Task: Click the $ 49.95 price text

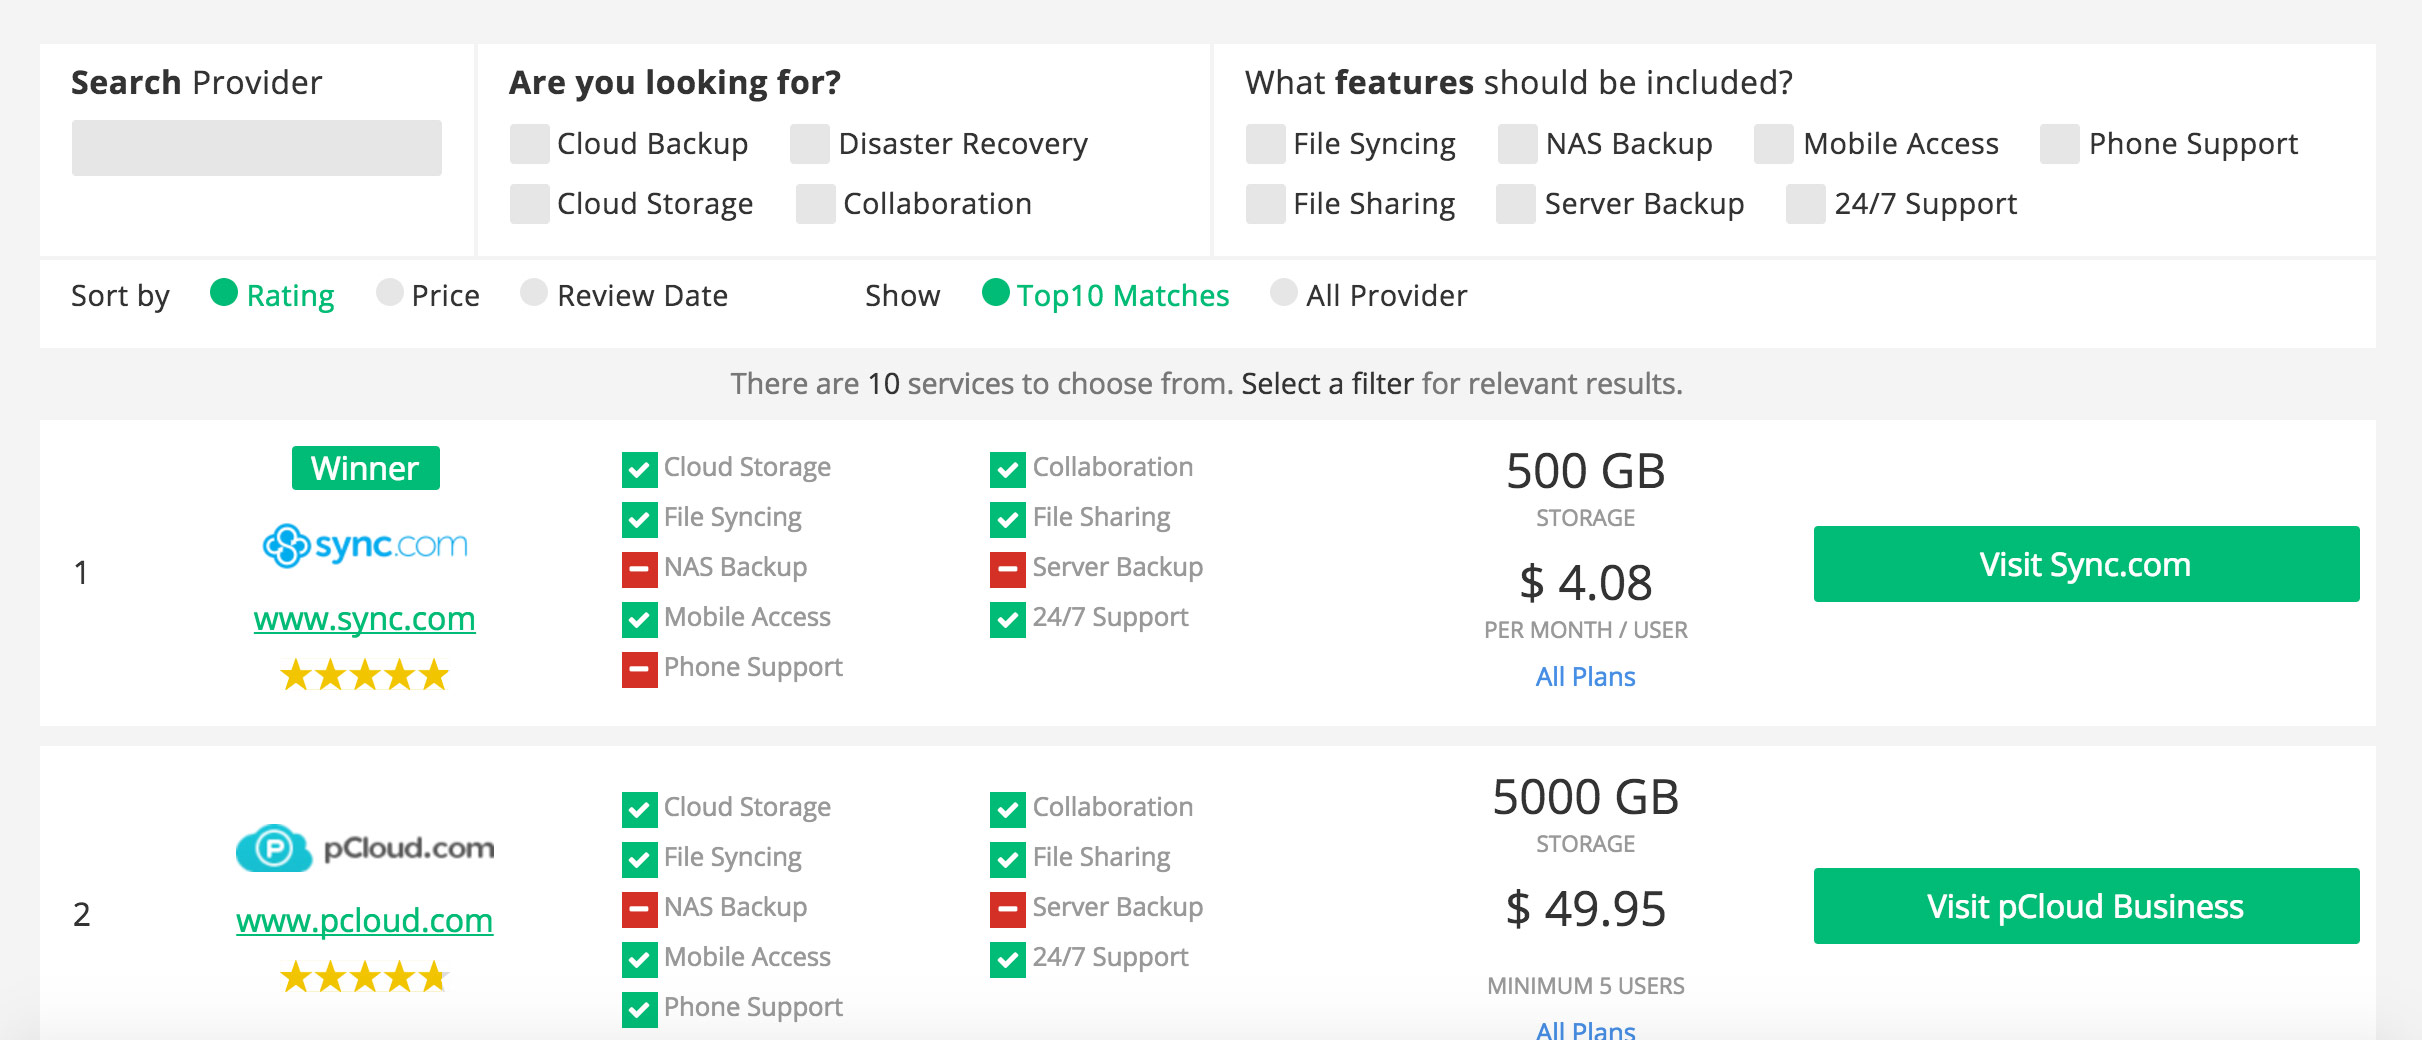Action: point(1585,909)
